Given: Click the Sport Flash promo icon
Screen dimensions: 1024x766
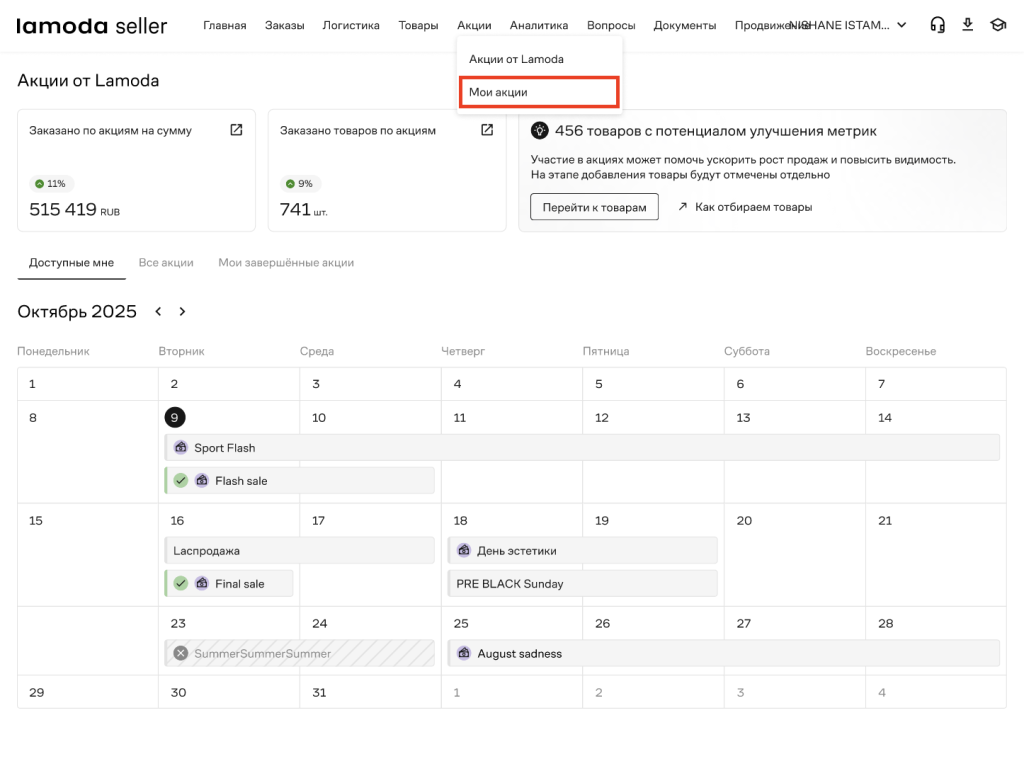Looking at the screenshot, I should pos(181,447).
